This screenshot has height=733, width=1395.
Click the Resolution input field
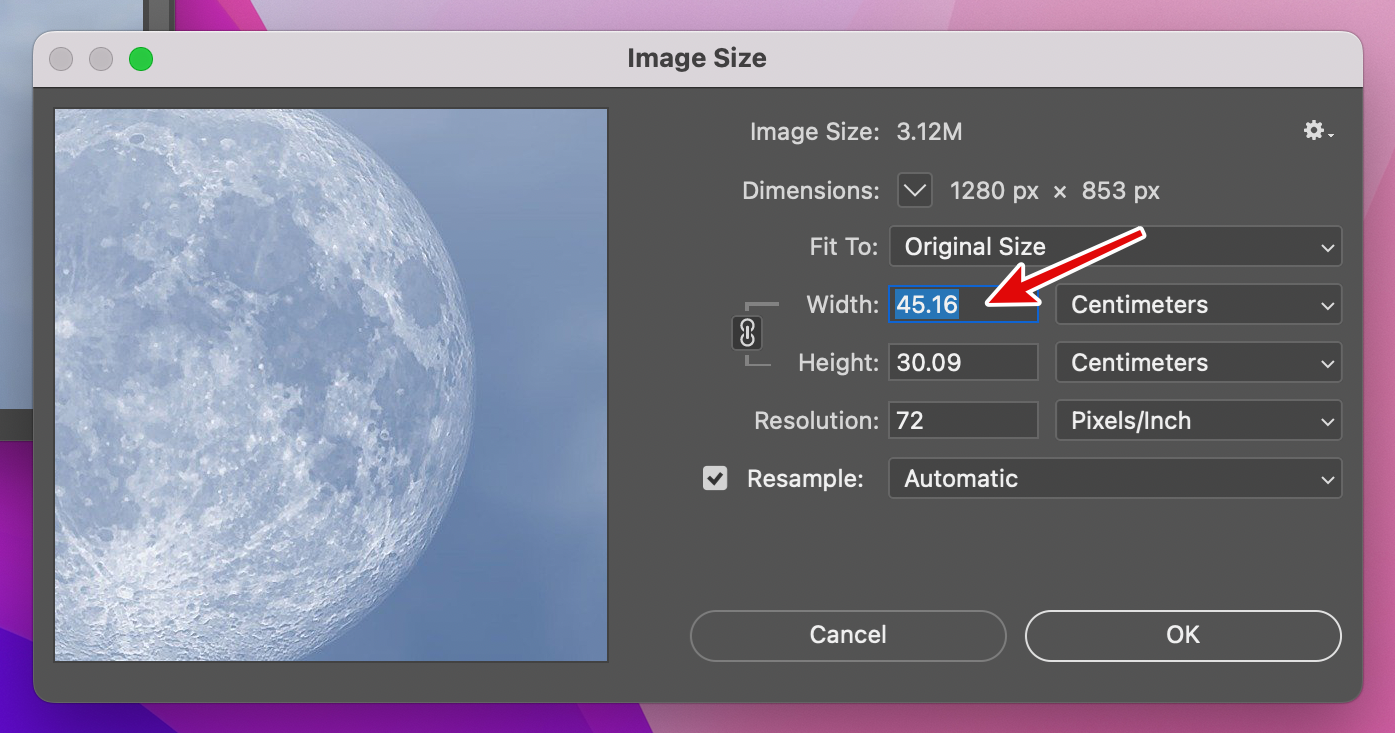click(963, 421)
